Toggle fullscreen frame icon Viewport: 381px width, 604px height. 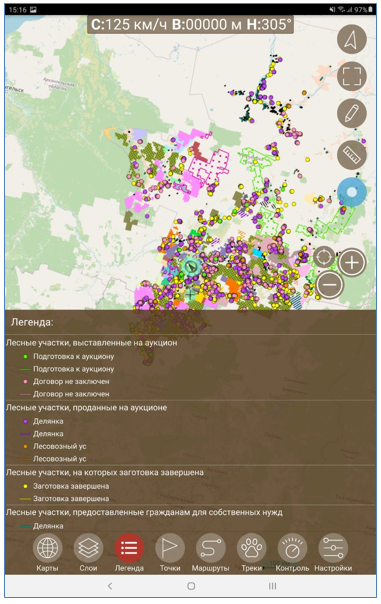pyautogui.click(x=351, y=76)
